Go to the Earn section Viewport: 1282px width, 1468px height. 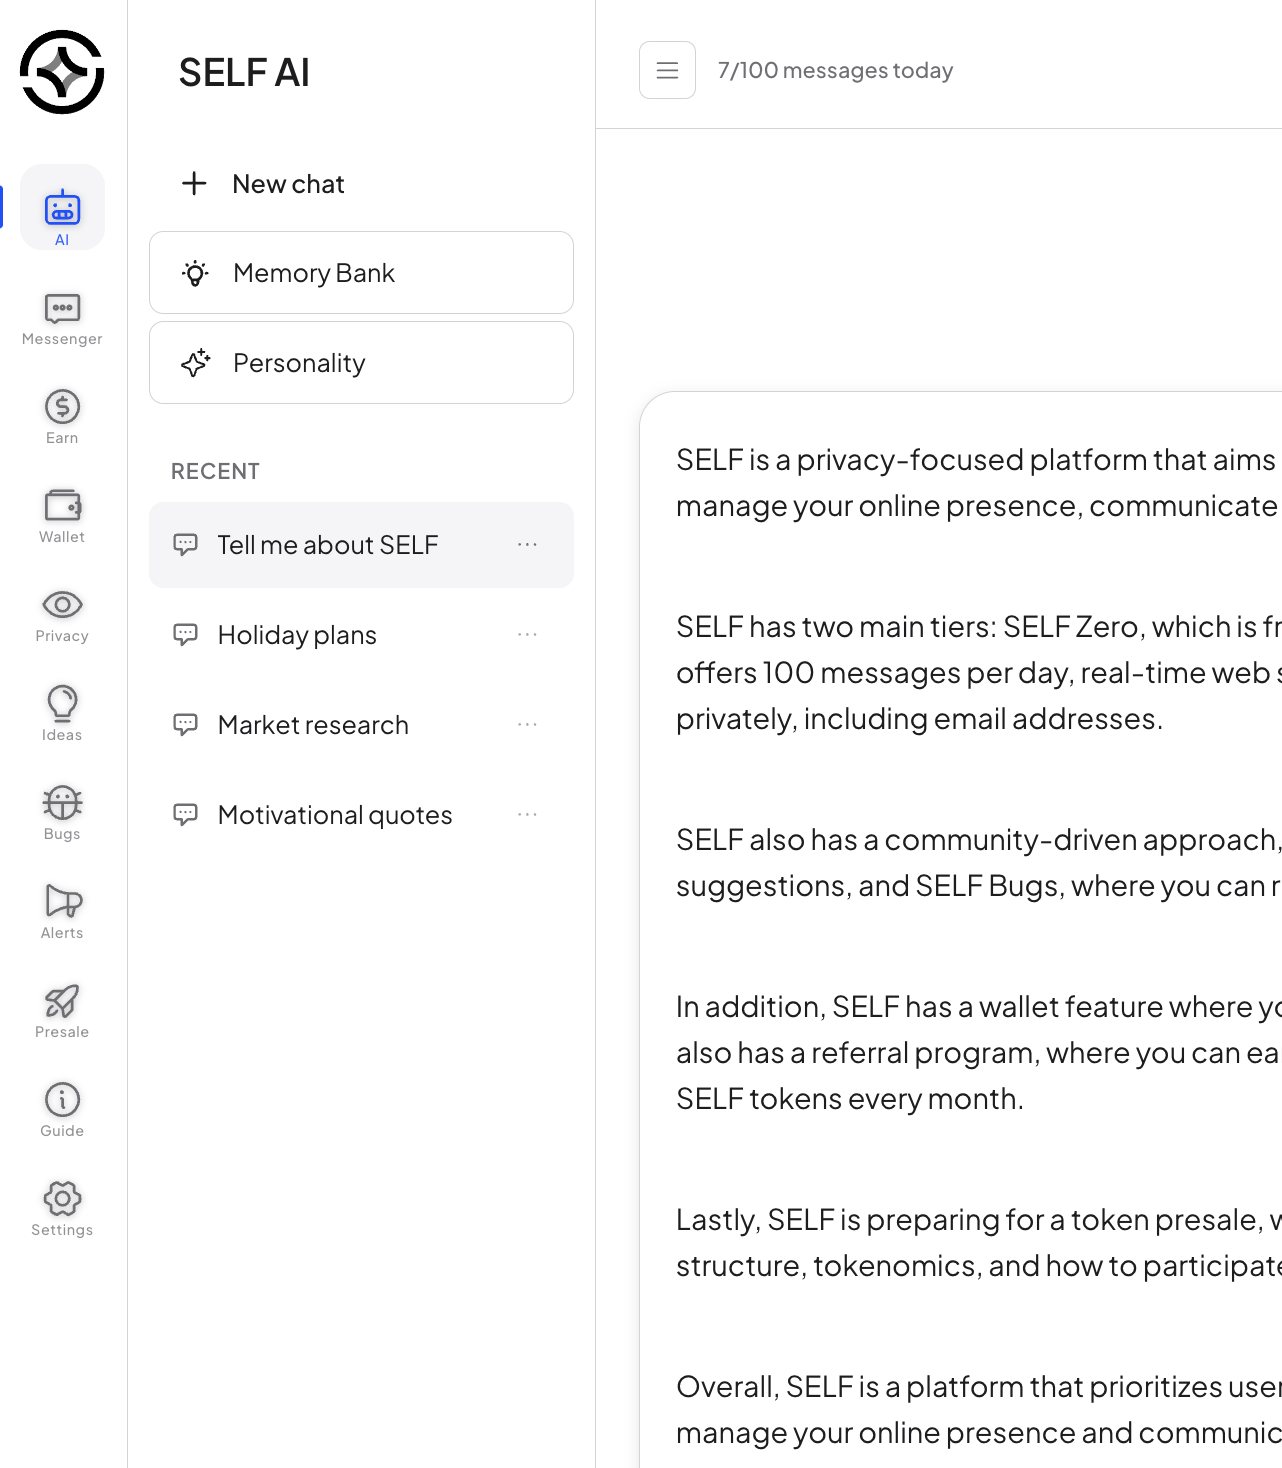[x=62, y=418]
